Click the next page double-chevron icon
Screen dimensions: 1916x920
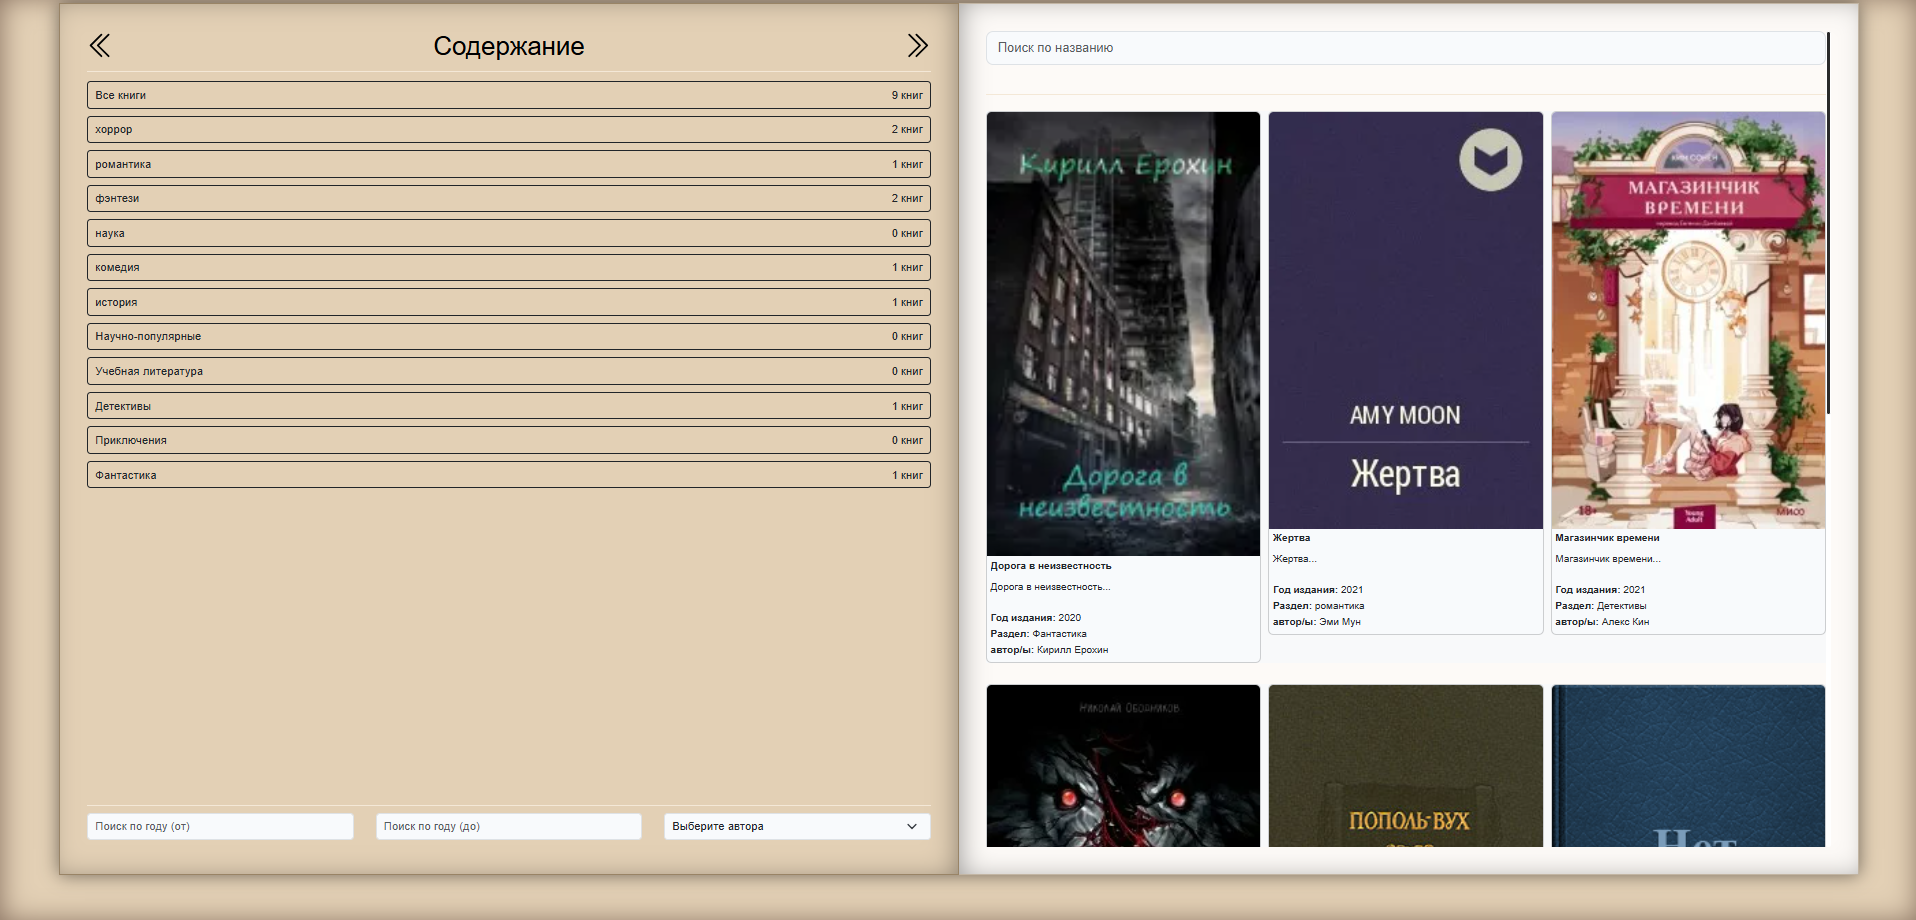918,46
